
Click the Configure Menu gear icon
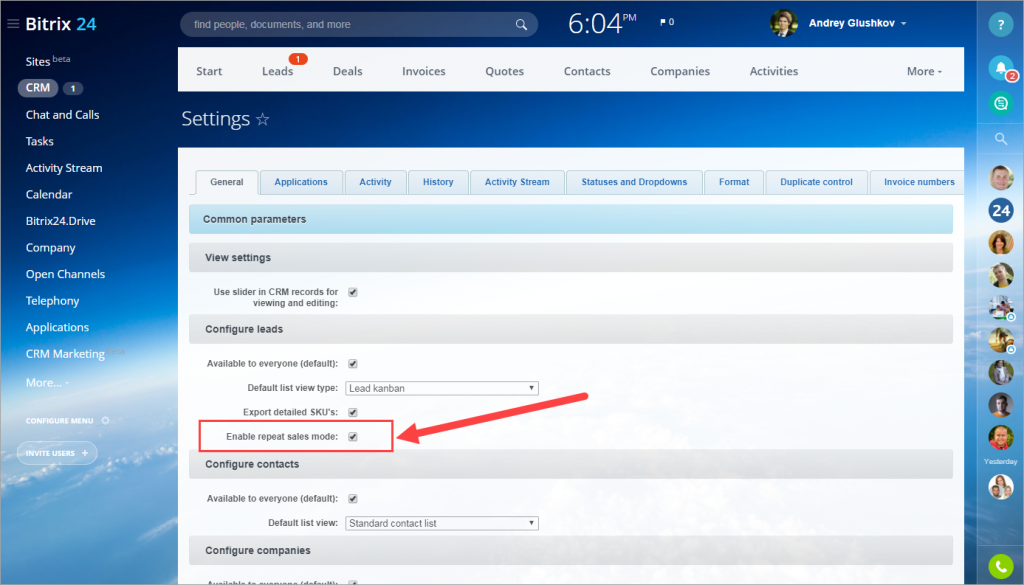pyautogui.click(x=105, y=420)
